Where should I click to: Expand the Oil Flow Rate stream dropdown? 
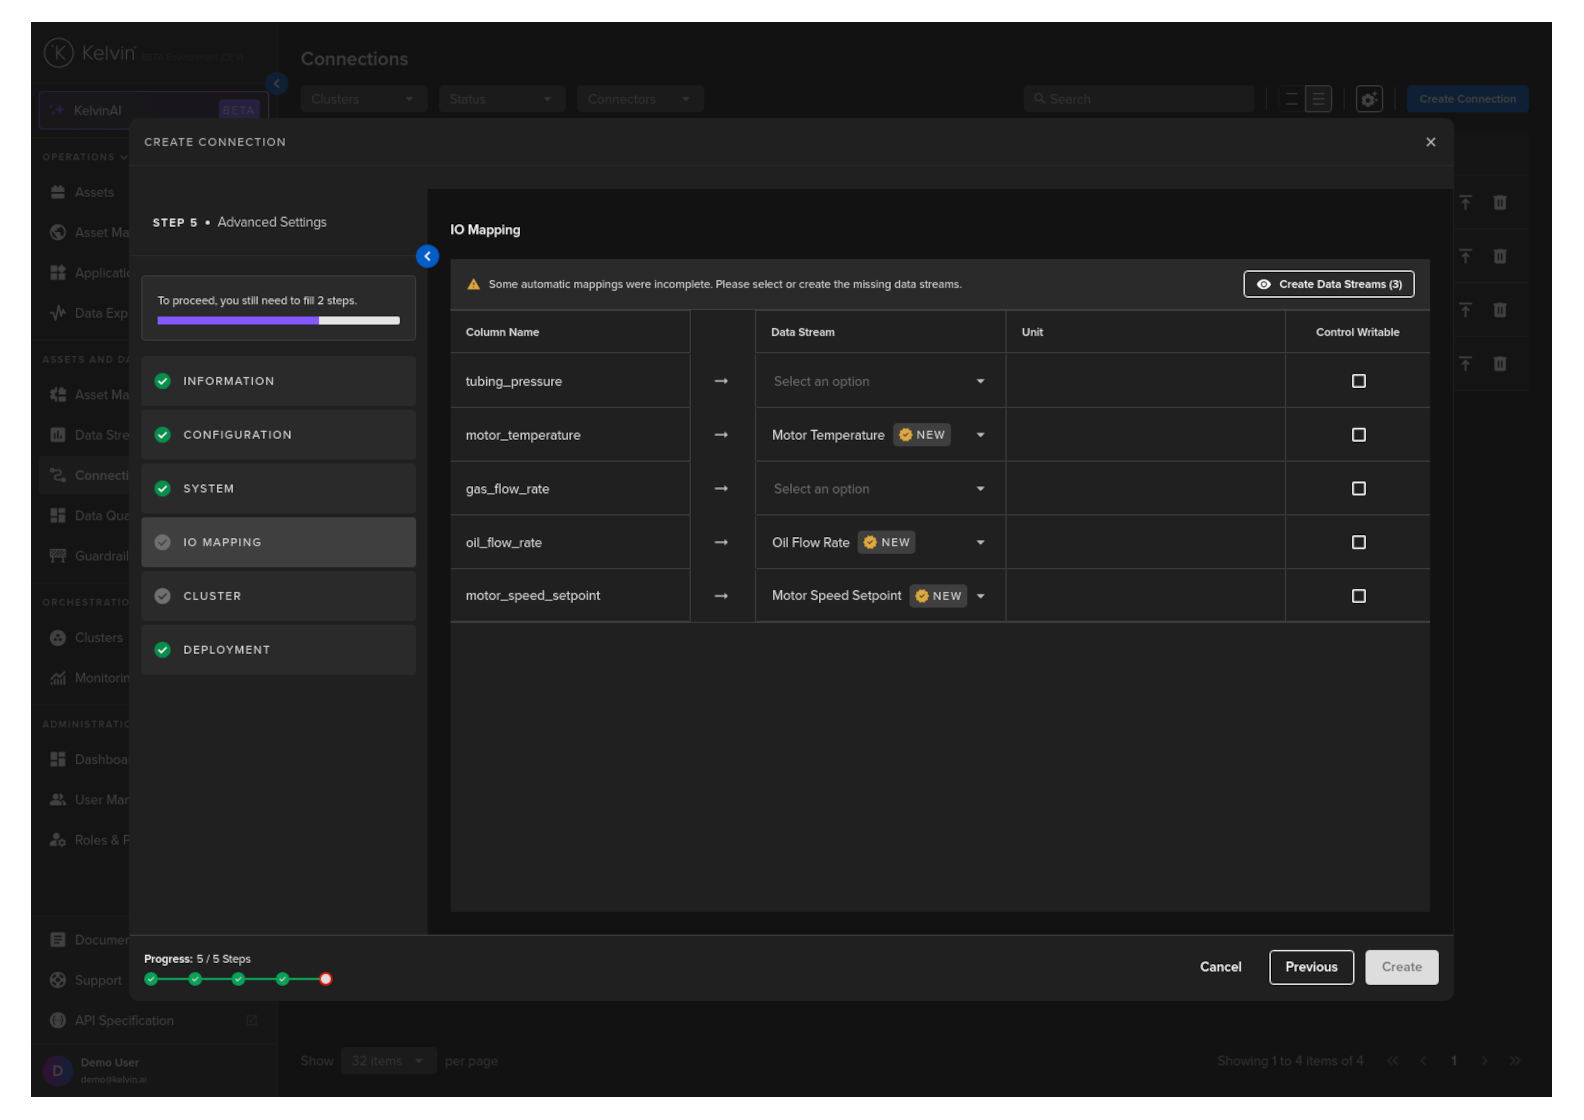(x=980, y=542)
